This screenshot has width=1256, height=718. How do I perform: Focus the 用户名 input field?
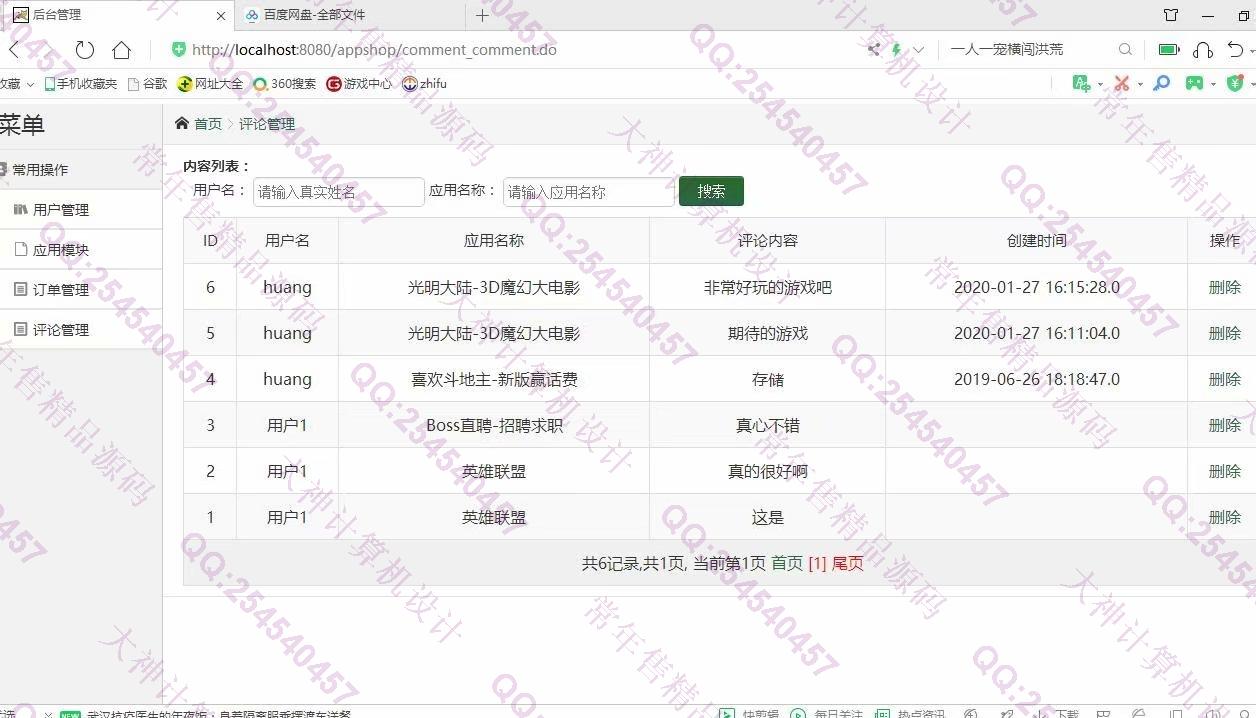tap(339, 192)
